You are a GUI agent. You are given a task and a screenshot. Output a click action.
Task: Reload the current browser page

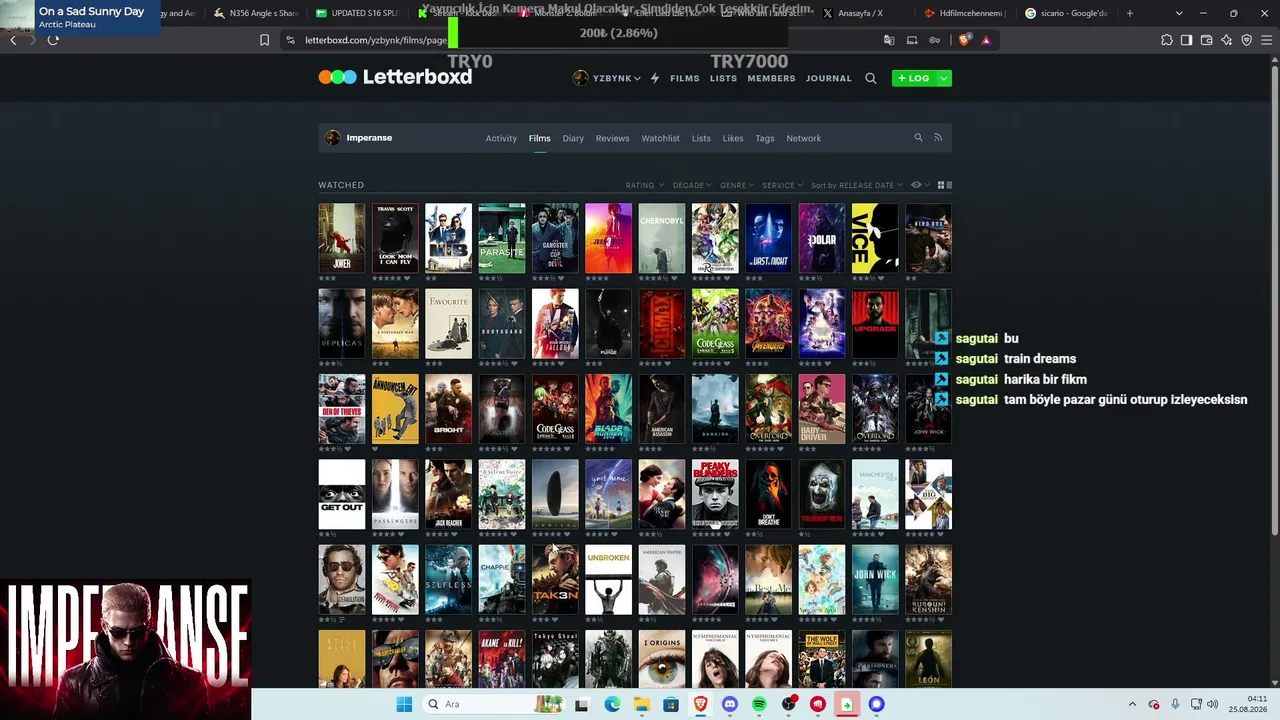pyautogui.click(x=53, y=40)
